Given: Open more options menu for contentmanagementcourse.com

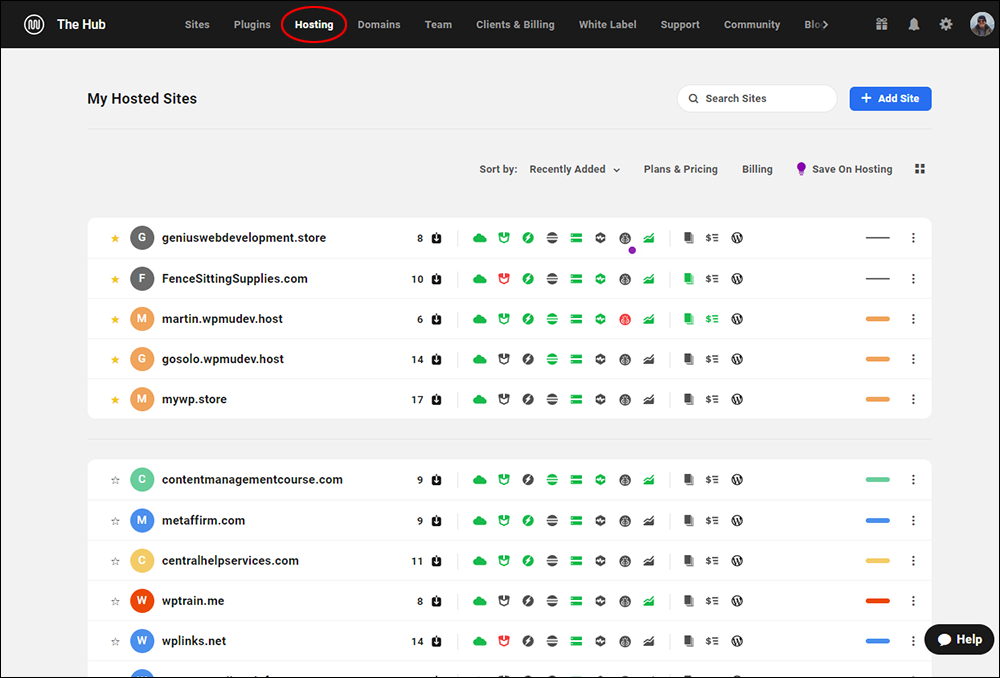Looking at the screenshot, I should pos(913,480).
